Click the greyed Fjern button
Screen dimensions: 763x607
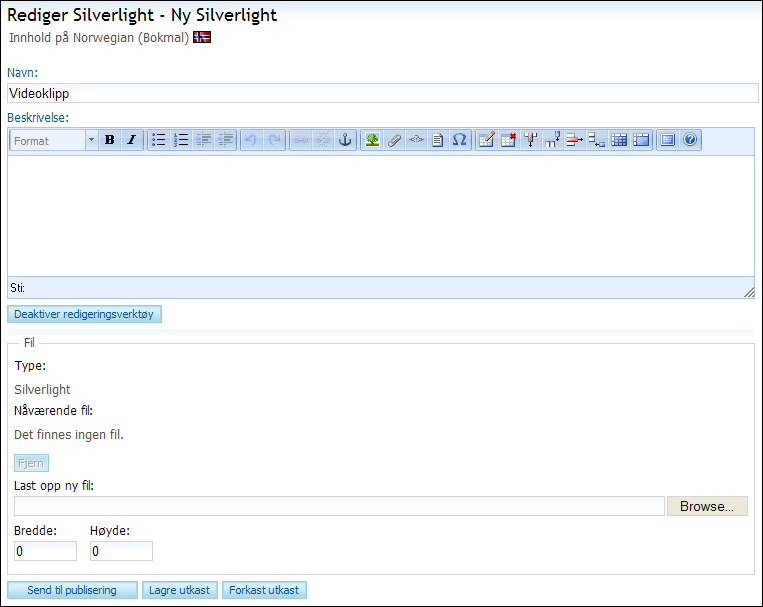click(x=31, y=463)
